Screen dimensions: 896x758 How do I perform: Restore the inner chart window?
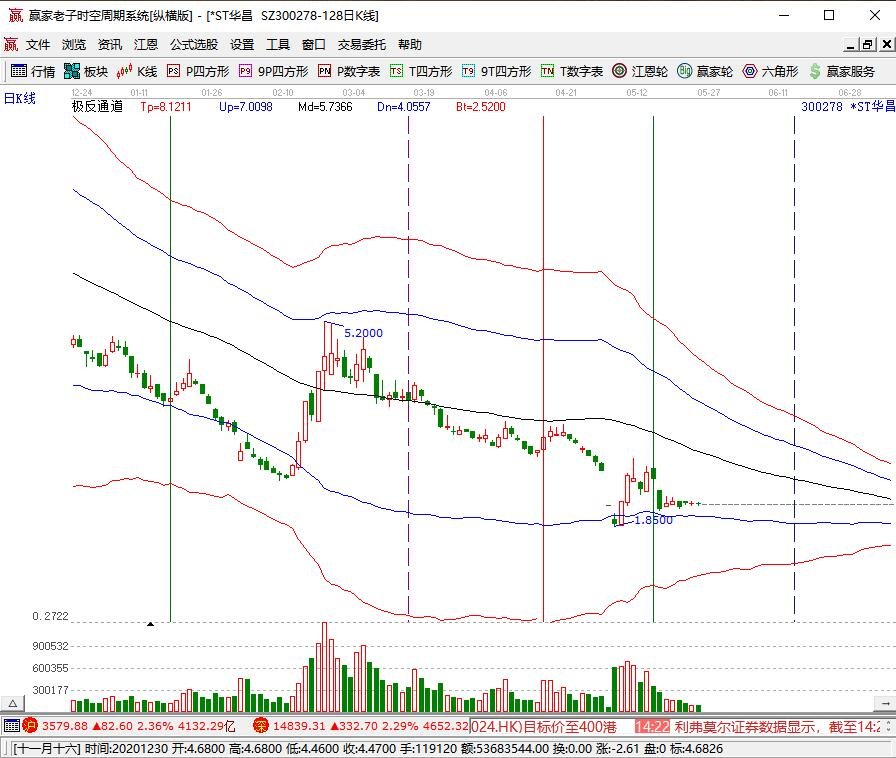click(868, 45)
